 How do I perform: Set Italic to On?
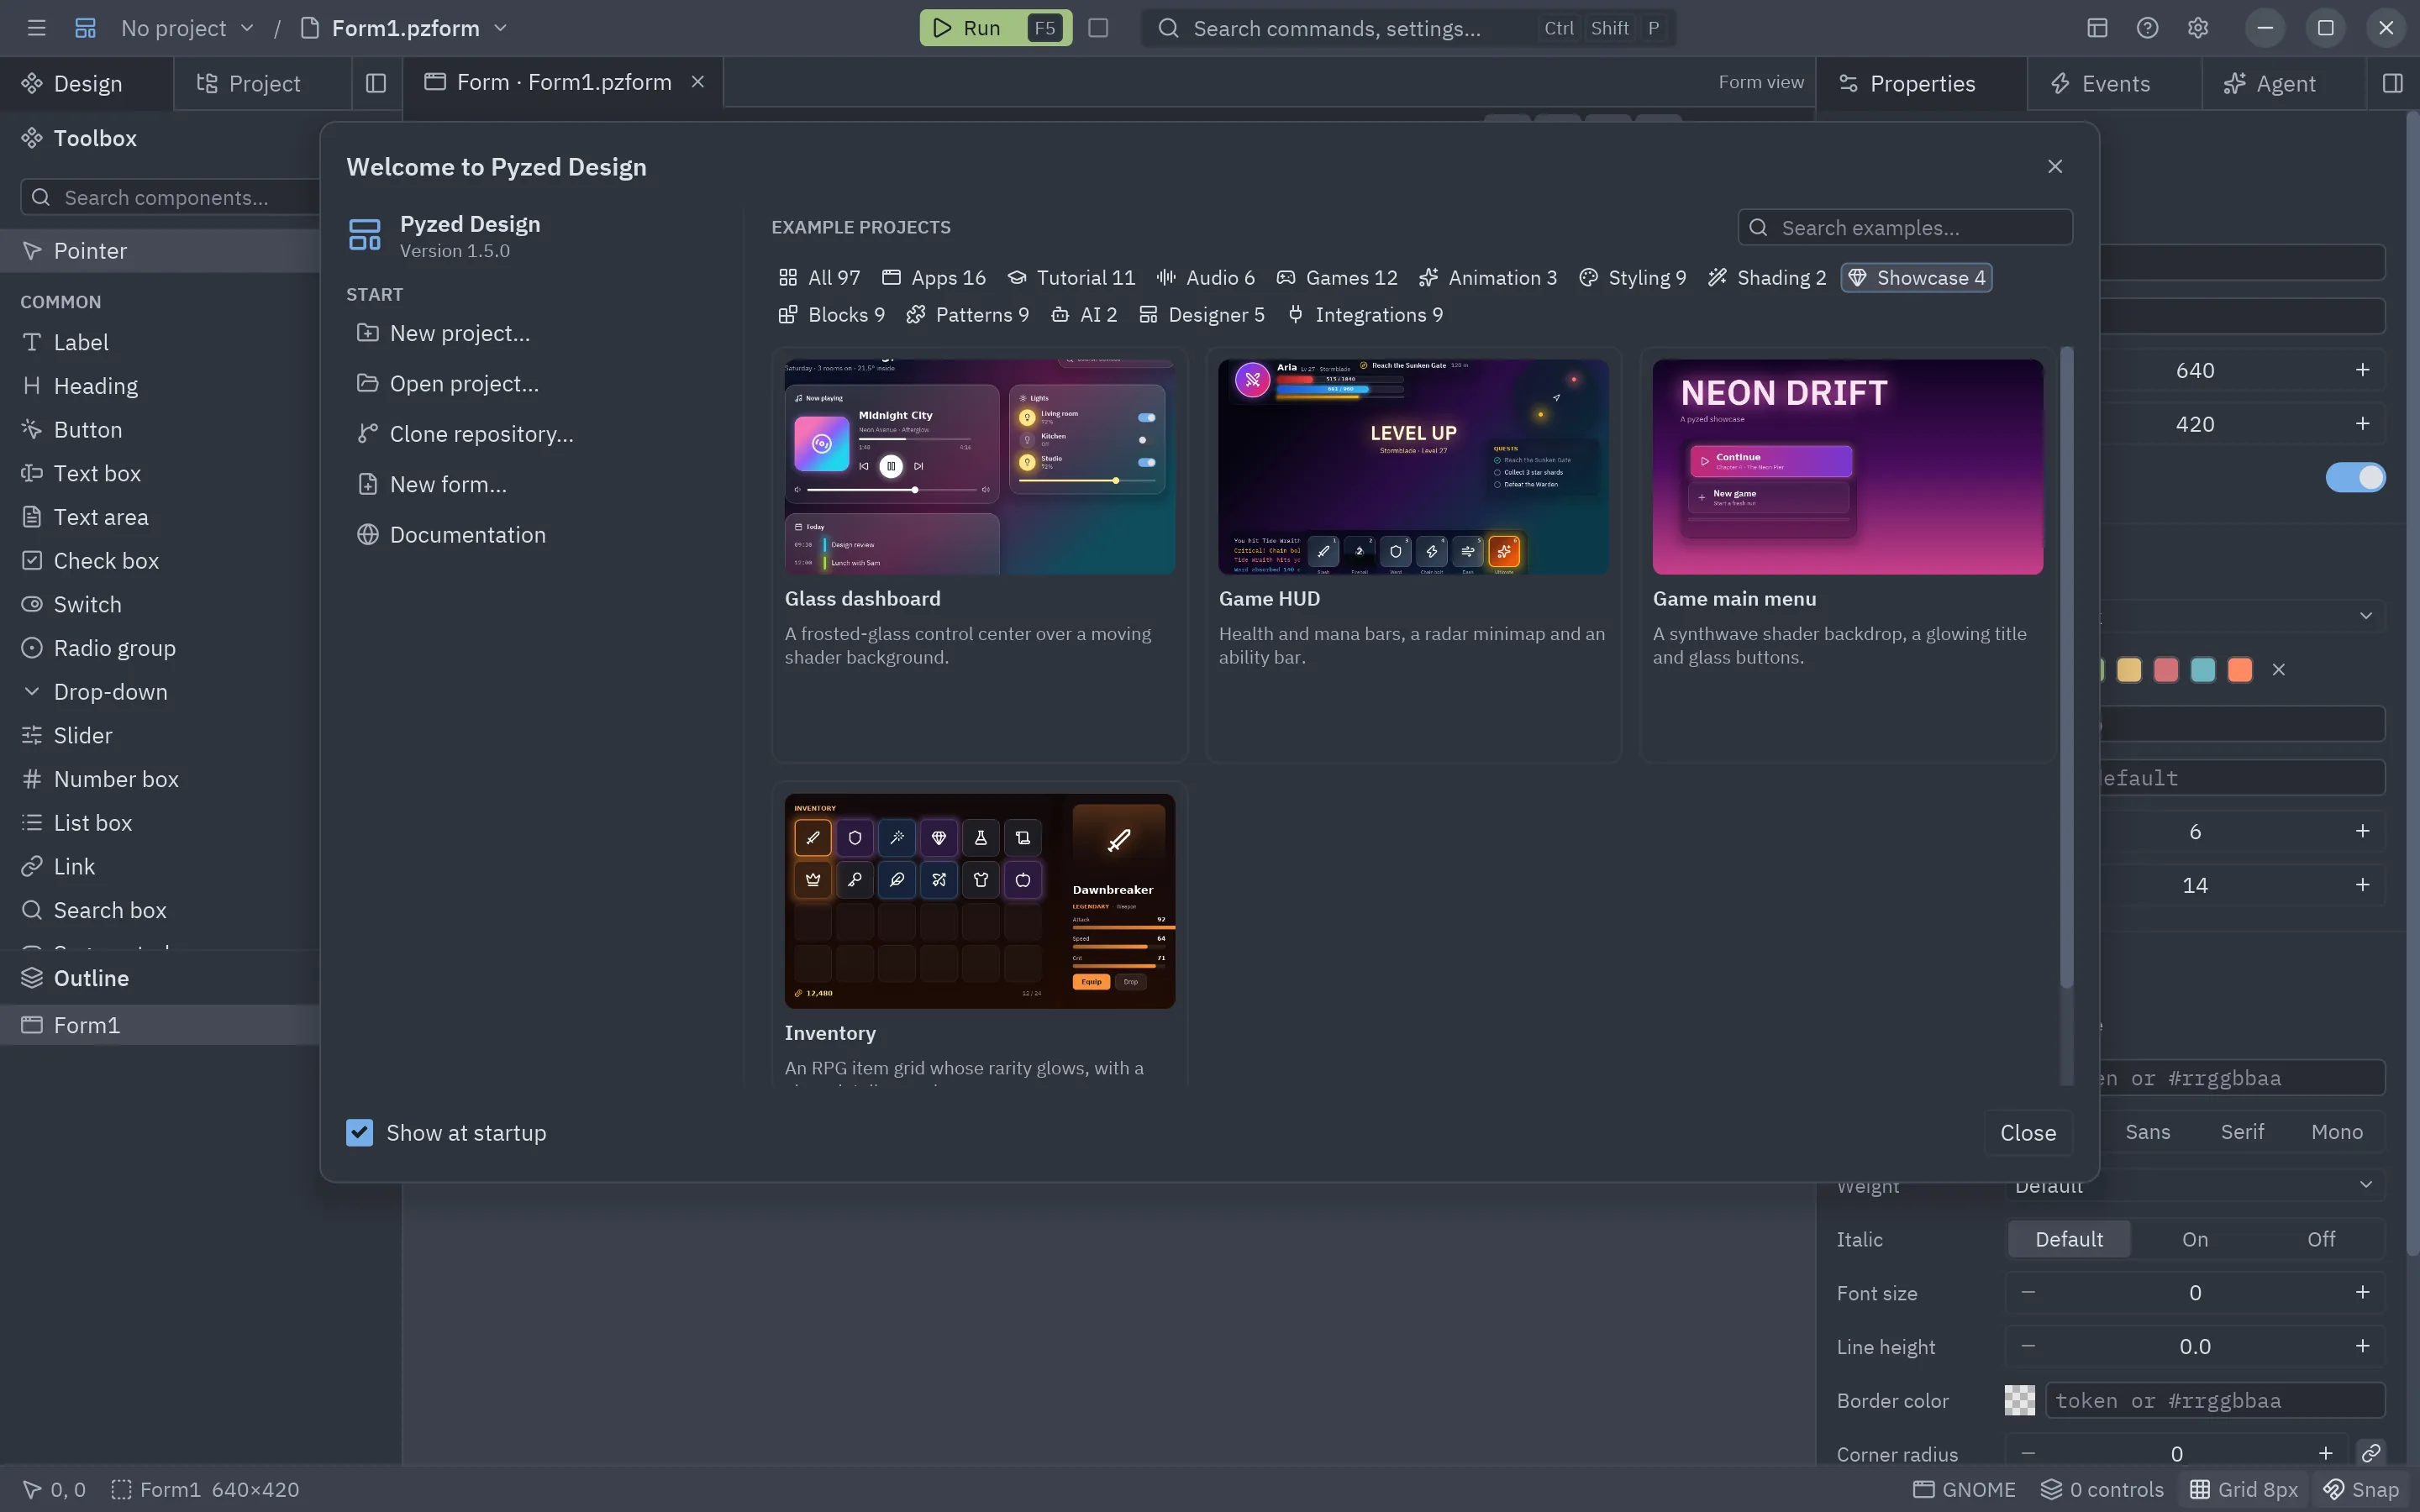(x=2195, y=1240)
